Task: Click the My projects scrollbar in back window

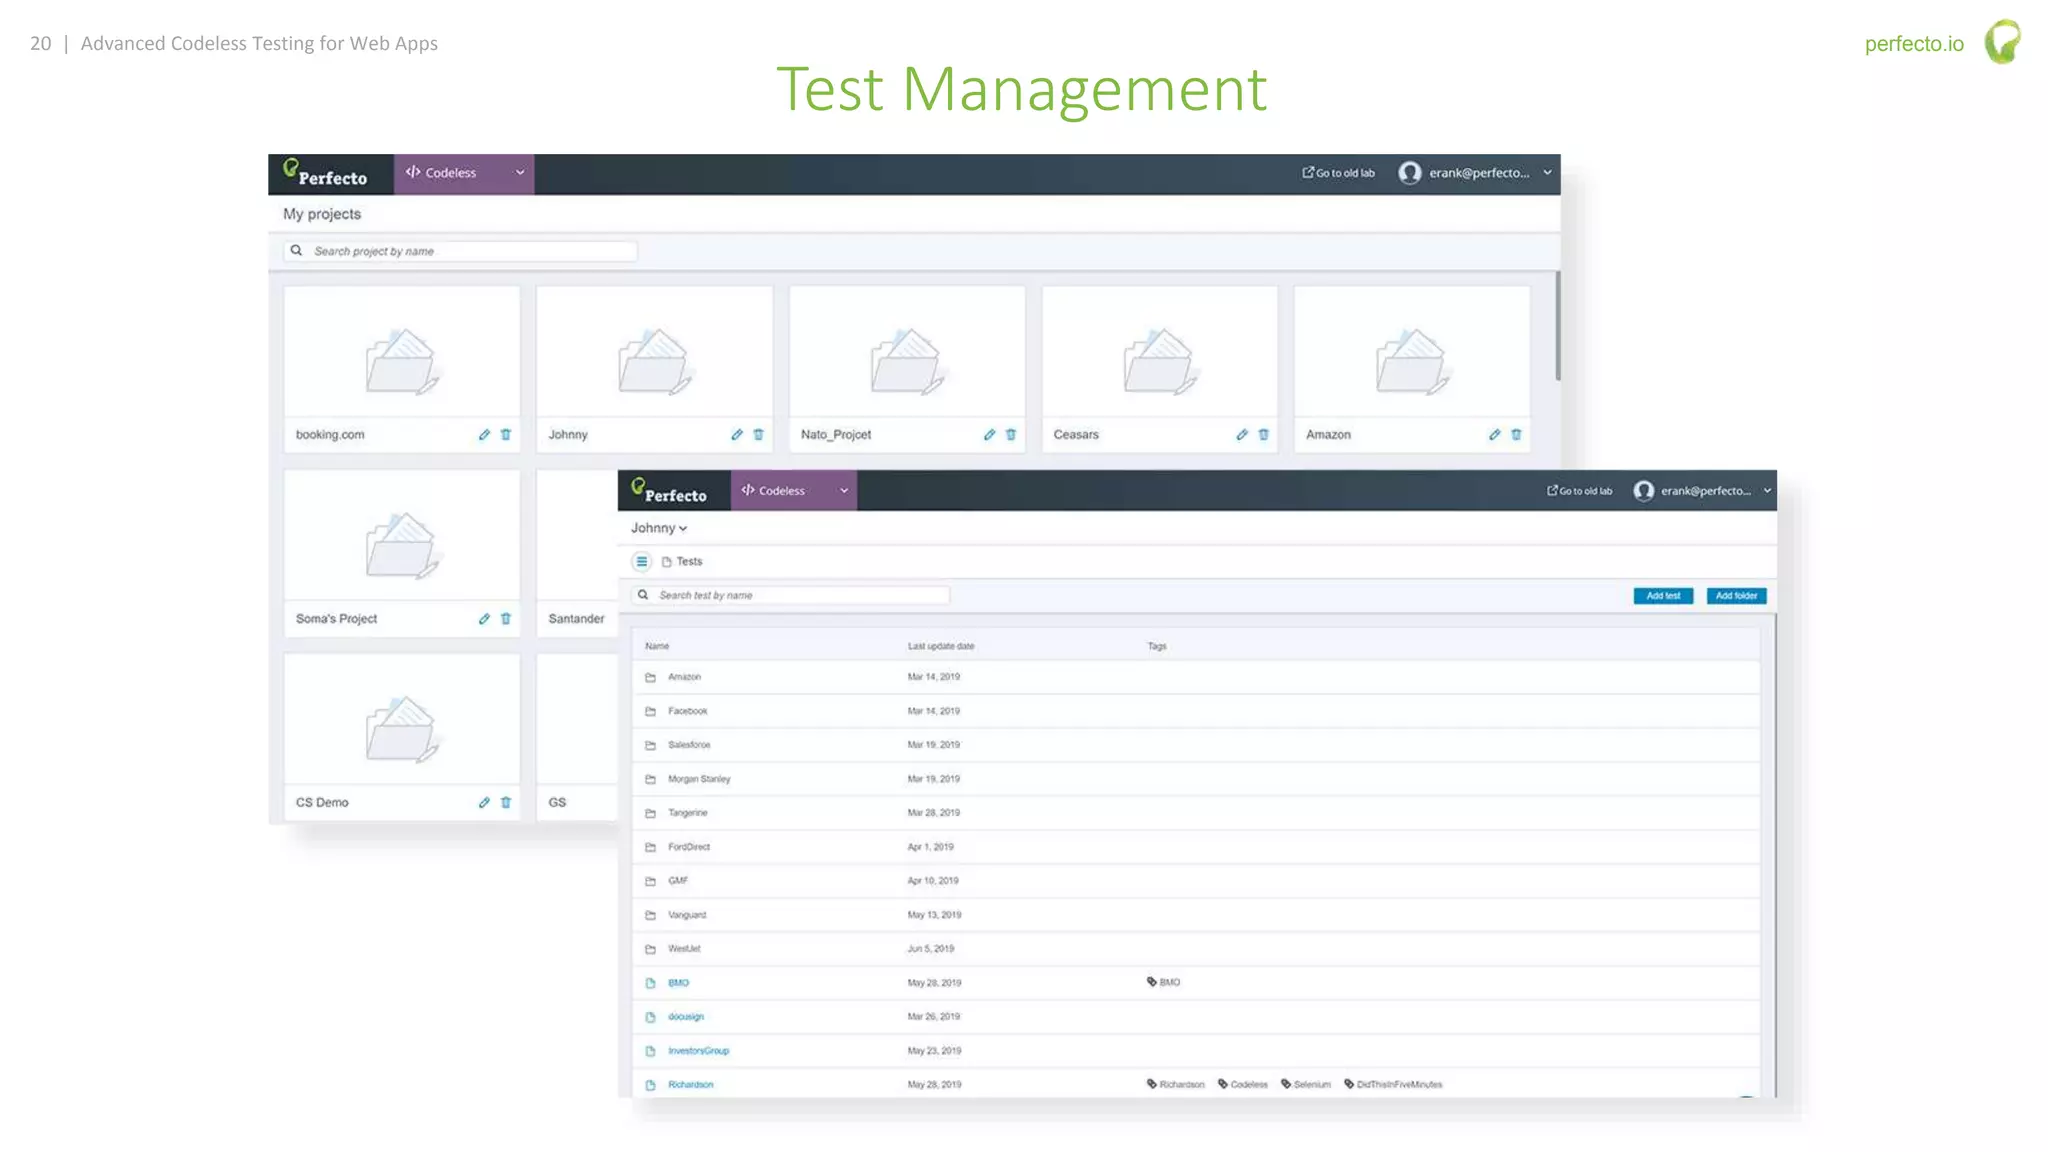Action: [1557, 326]
